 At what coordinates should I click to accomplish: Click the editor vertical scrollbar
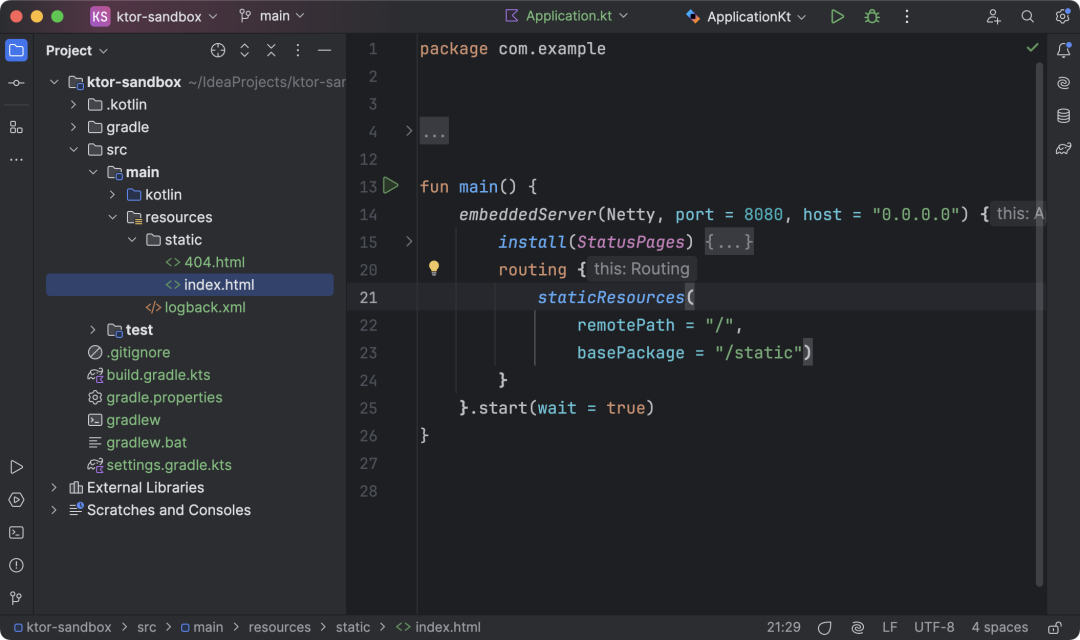pos(1039,324)
